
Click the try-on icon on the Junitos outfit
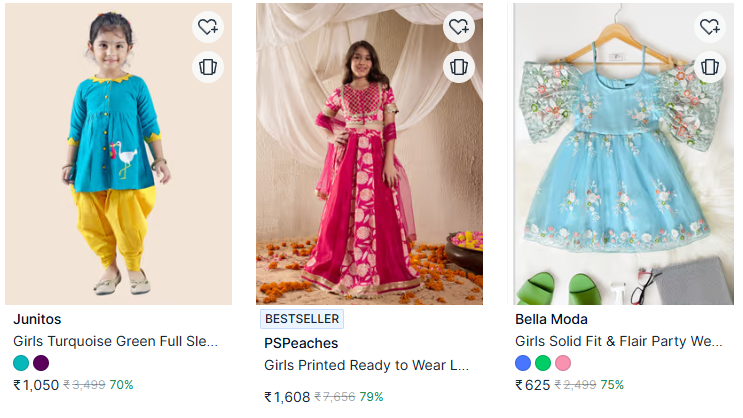tap(208, 67)
